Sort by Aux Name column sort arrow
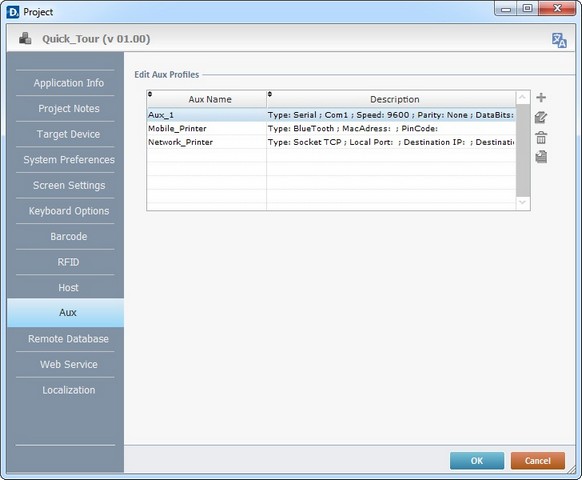Image resolution: width=582 pixels, height=480 pixels. point(150,94)
